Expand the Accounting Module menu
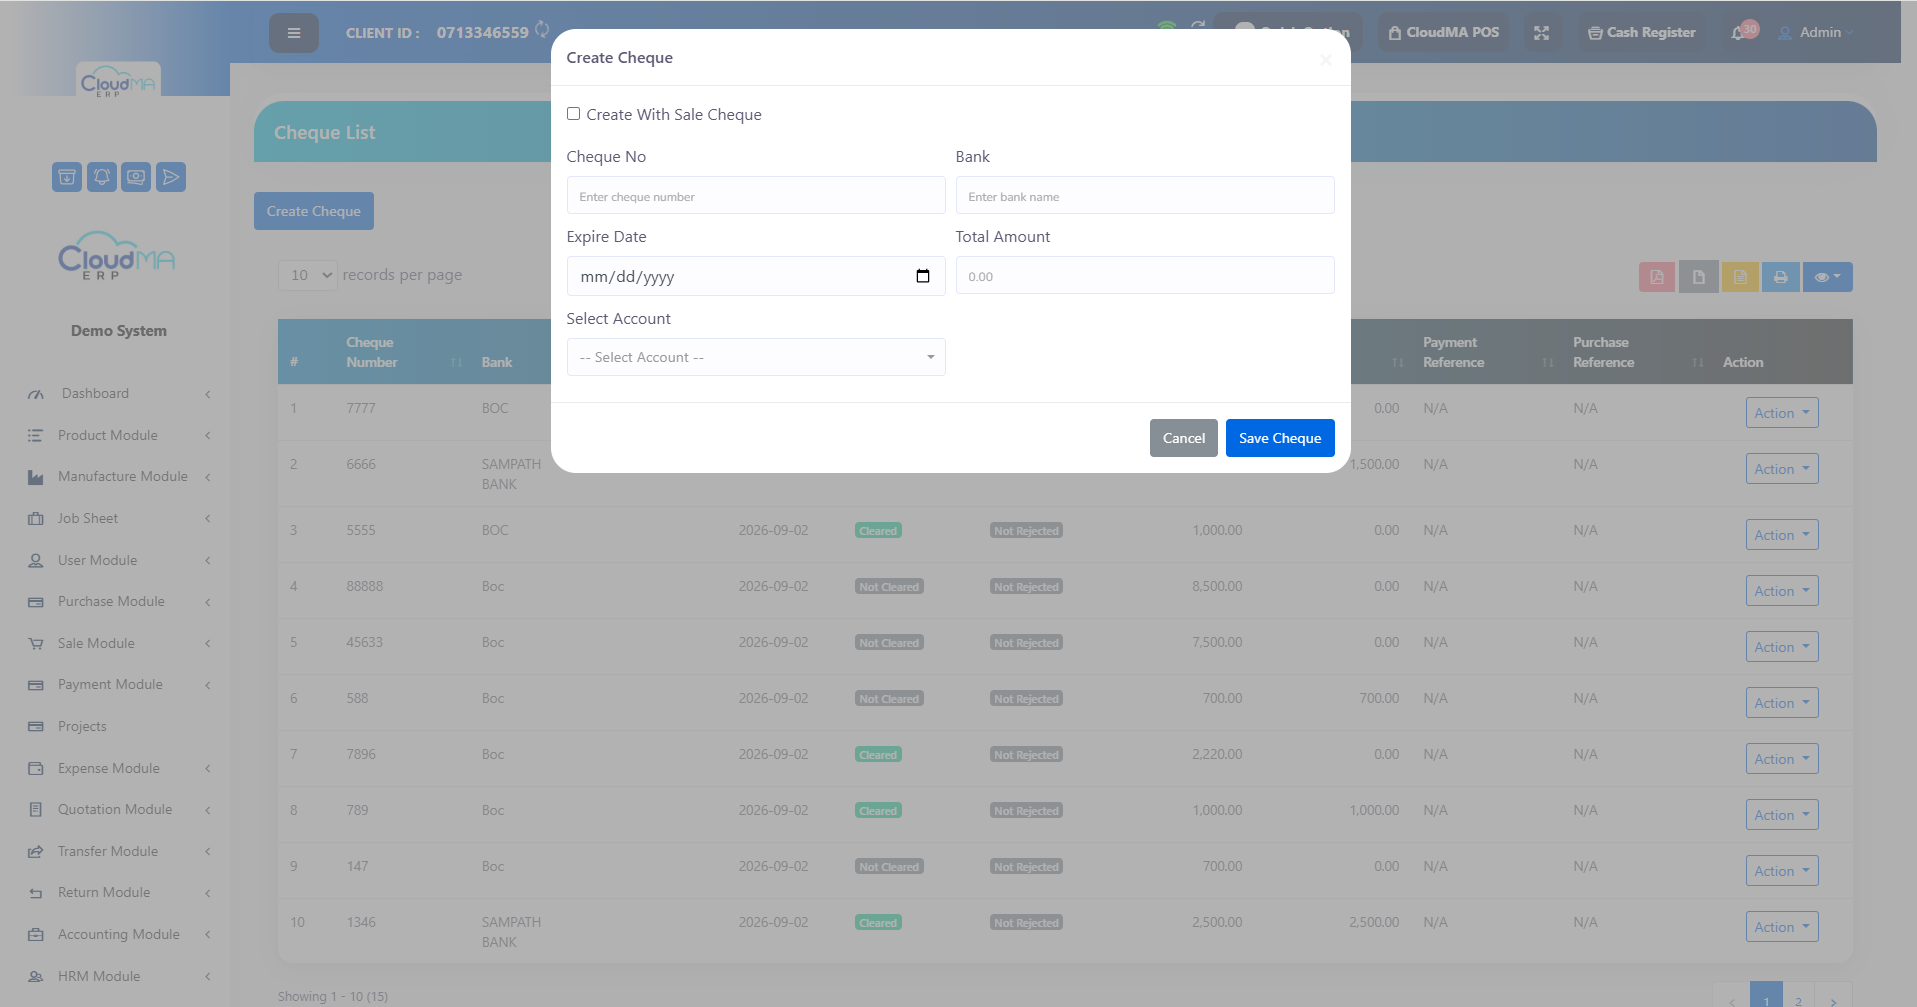1917x1007 pixels. (x=119, y=934)
